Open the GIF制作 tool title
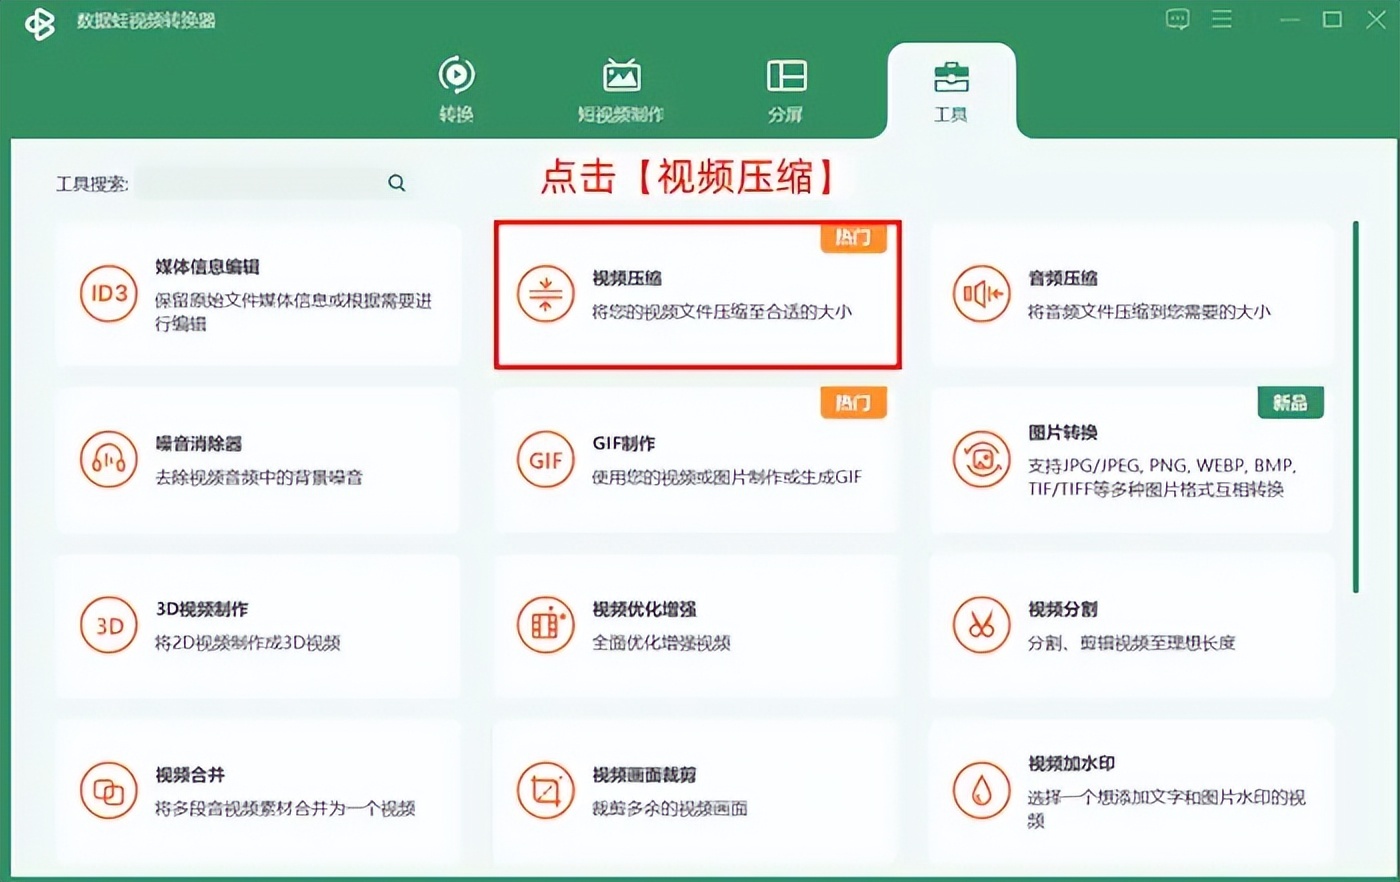Screen dimensions: 1400x882 tap(624, 444)
